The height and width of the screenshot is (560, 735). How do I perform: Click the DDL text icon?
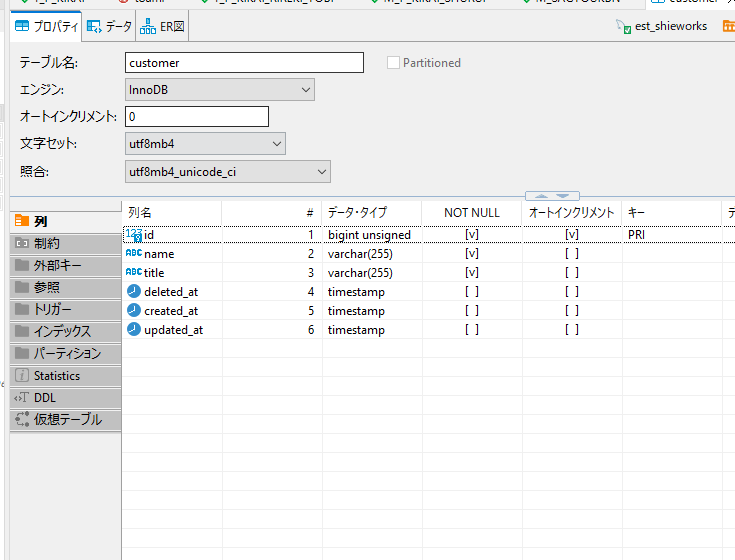22,397
